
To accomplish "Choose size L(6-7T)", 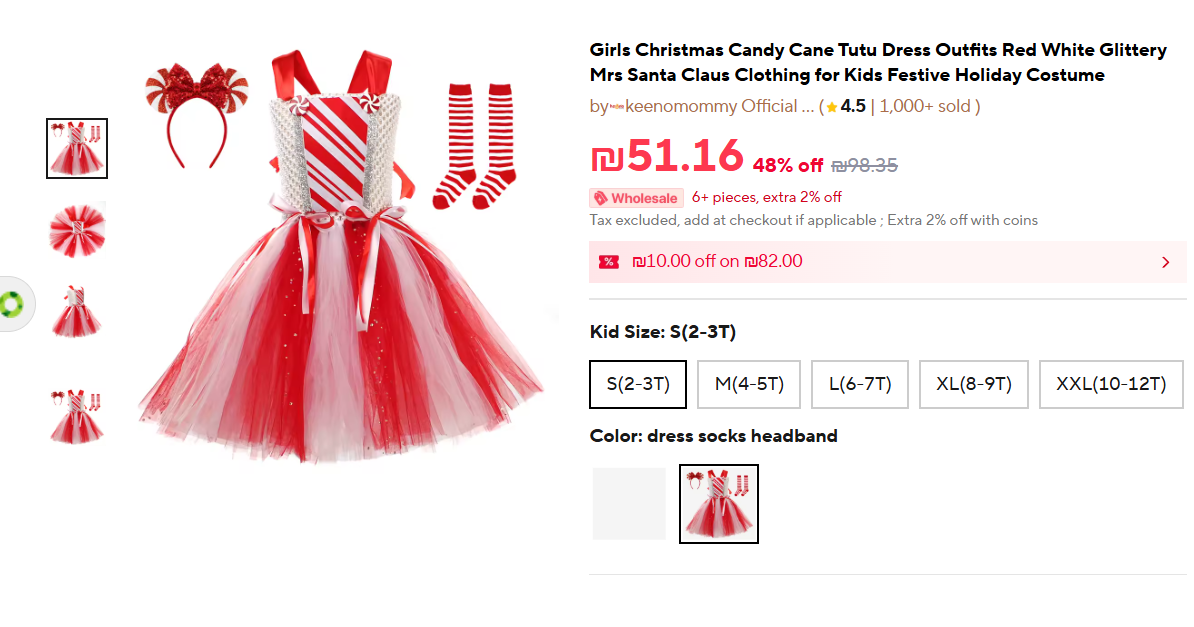I will (859, 384).
